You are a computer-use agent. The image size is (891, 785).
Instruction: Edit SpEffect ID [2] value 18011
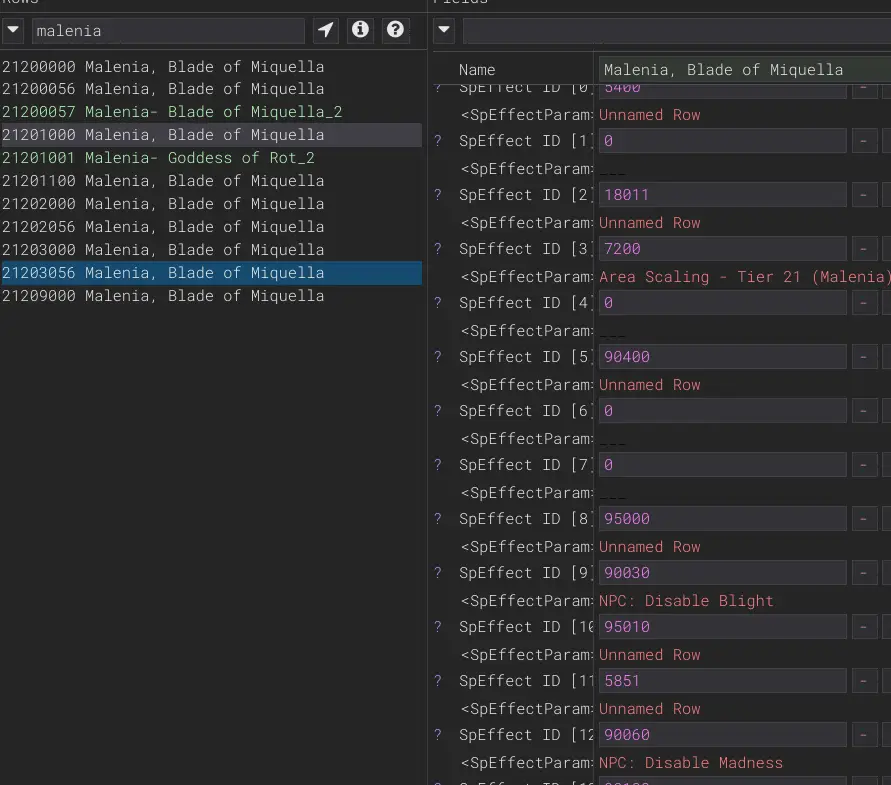tap(722, 195)
